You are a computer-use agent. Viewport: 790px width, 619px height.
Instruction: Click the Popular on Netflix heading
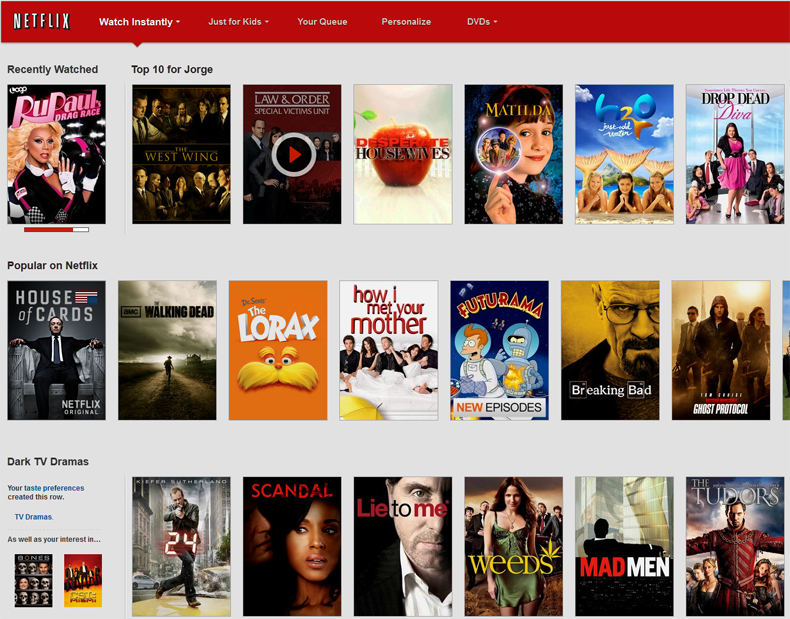(x=52, y=265)
